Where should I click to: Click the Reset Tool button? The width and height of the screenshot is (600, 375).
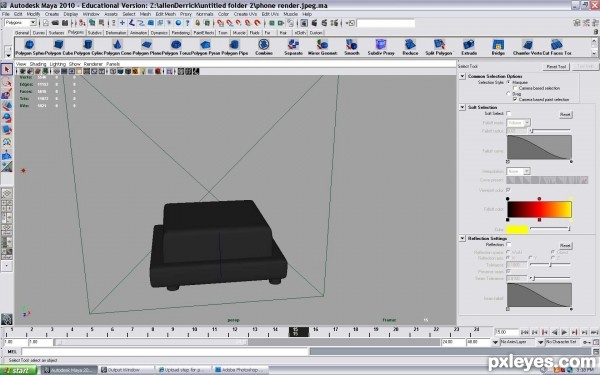tap(556, 67)
